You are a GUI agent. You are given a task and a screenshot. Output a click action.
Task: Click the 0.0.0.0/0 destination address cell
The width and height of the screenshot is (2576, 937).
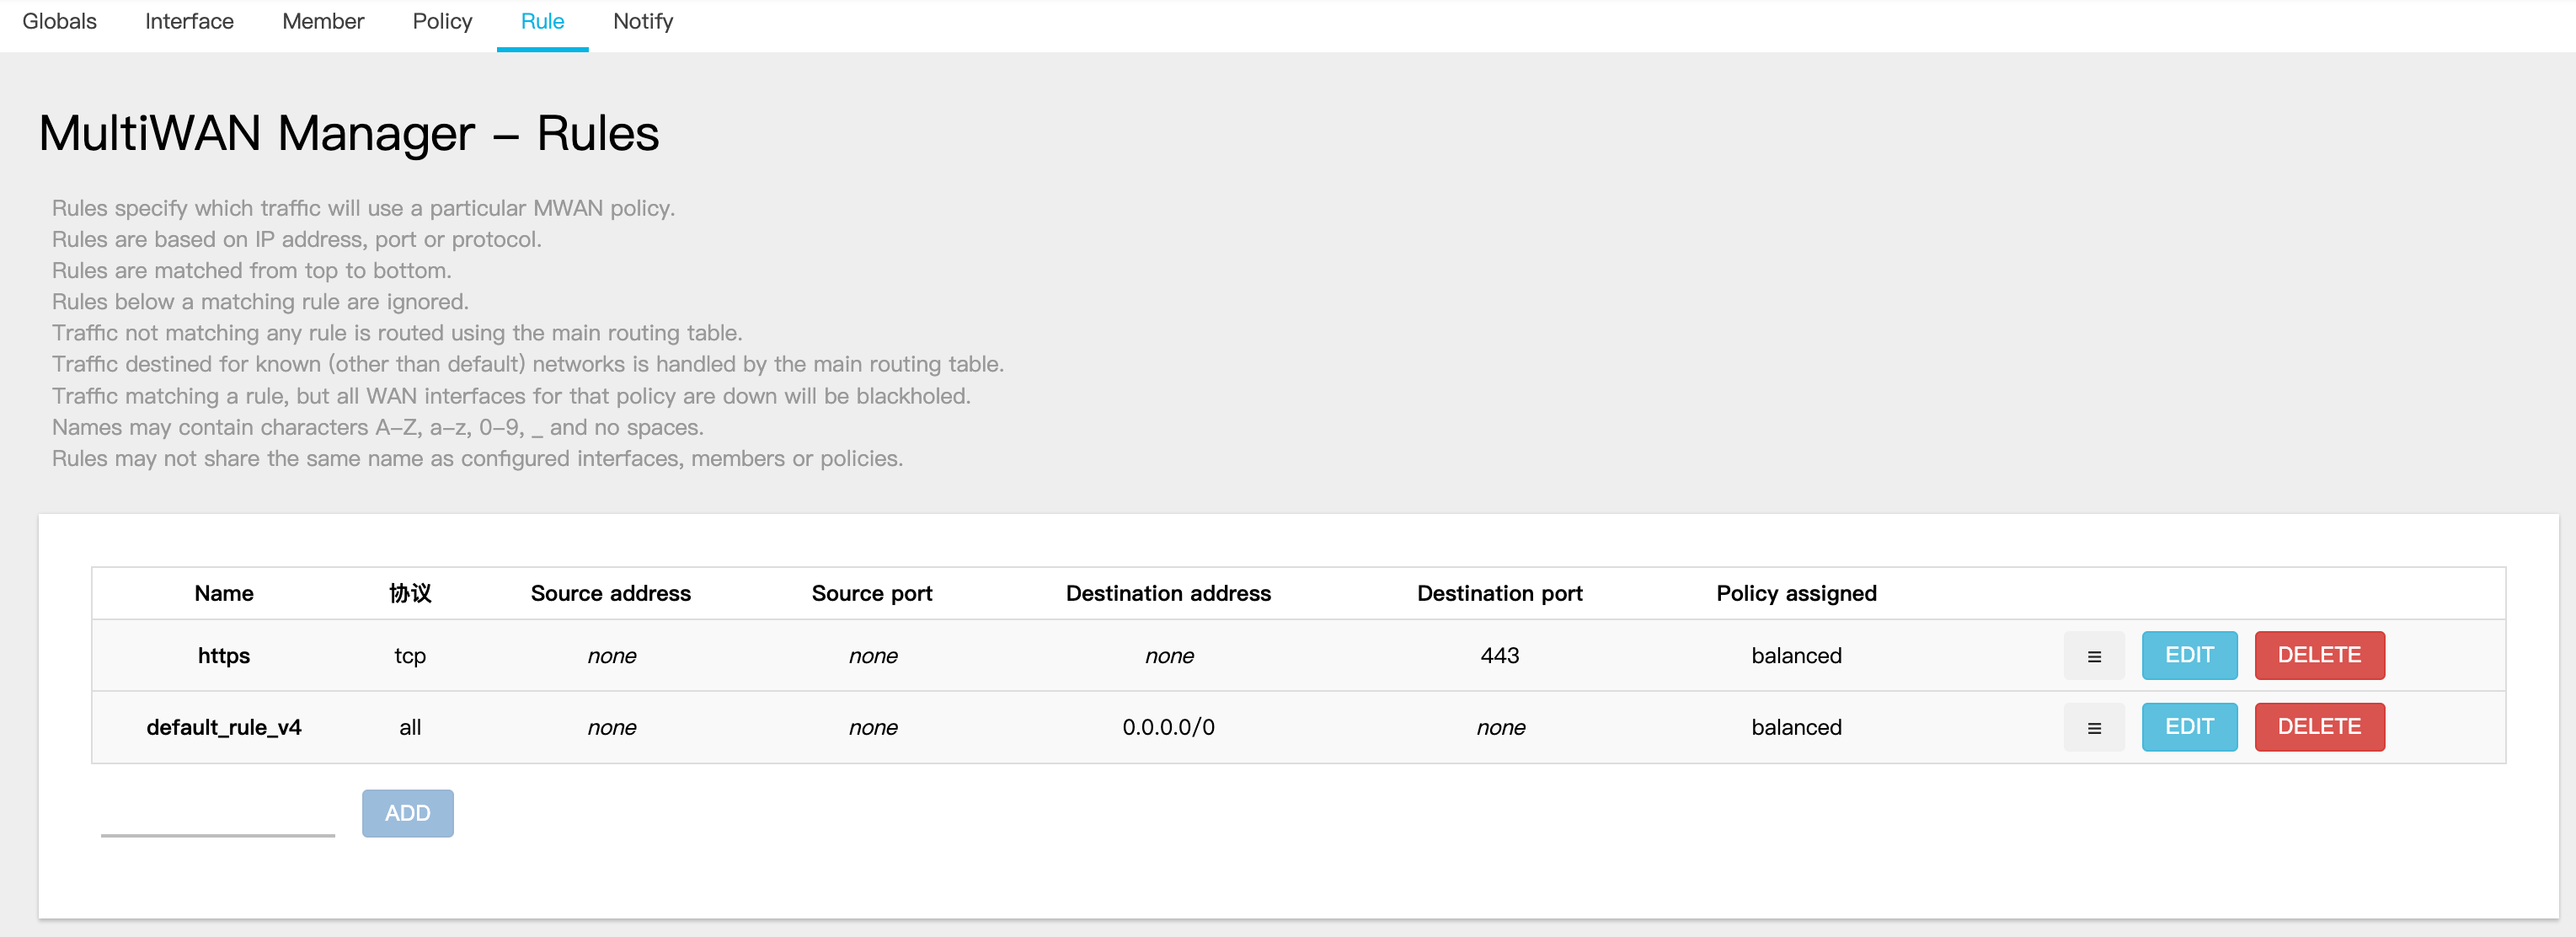[x=1168, y=728]
